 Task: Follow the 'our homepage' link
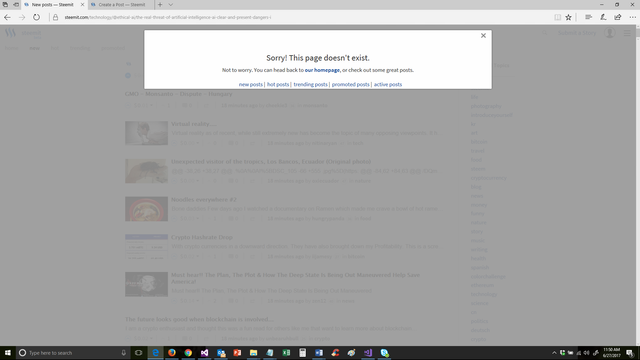click(322, 70)
